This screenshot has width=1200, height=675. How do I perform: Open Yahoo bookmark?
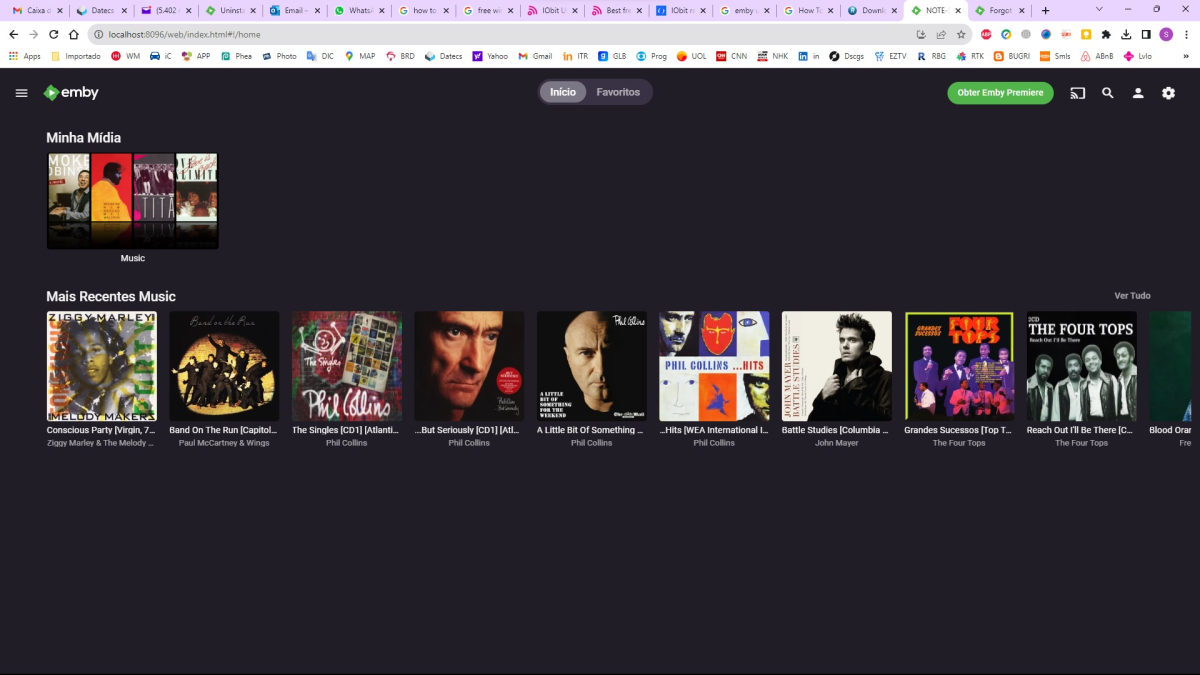click(x=490, y=56)
